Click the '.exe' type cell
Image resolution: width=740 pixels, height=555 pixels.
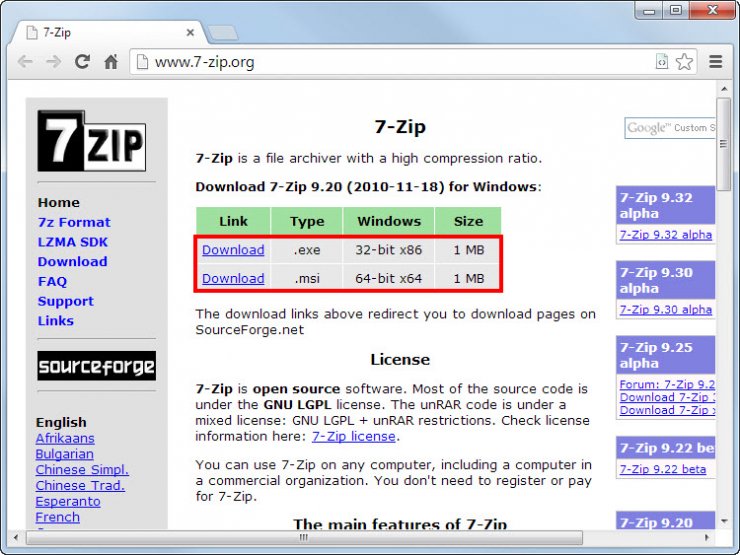307,250
